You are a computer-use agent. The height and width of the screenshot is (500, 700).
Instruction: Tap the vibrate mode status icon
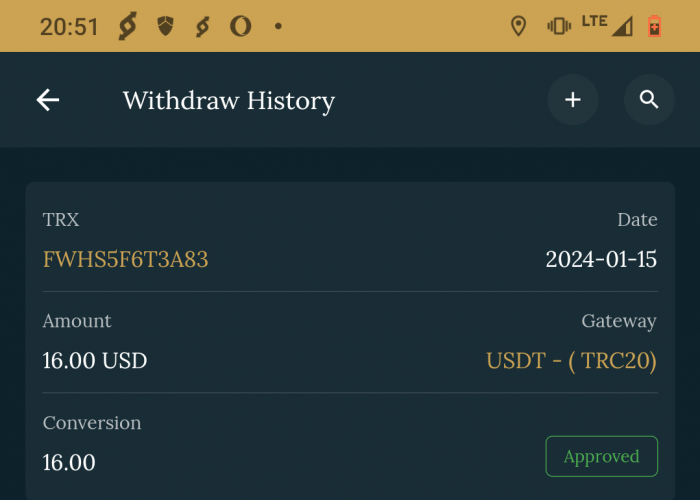click(559, 27)
